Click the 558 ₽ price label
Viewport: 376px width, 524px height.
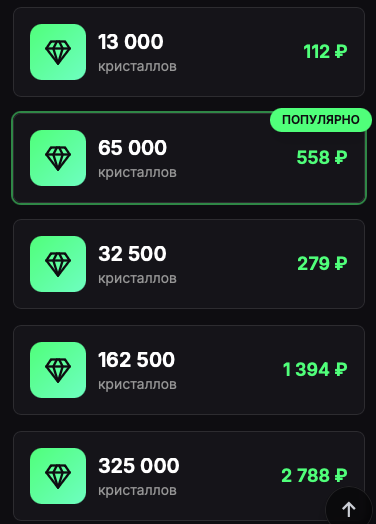click(x=322, y=157)
